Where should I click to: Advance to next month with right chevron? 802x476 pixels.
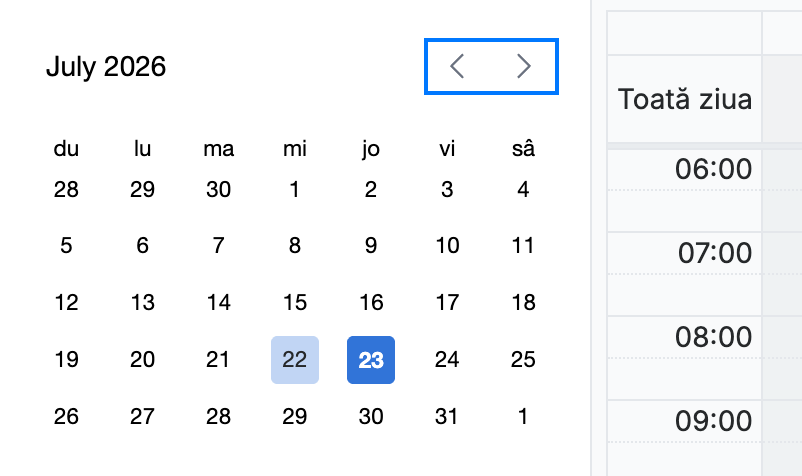pyautogui.click(x=524, y=66)
